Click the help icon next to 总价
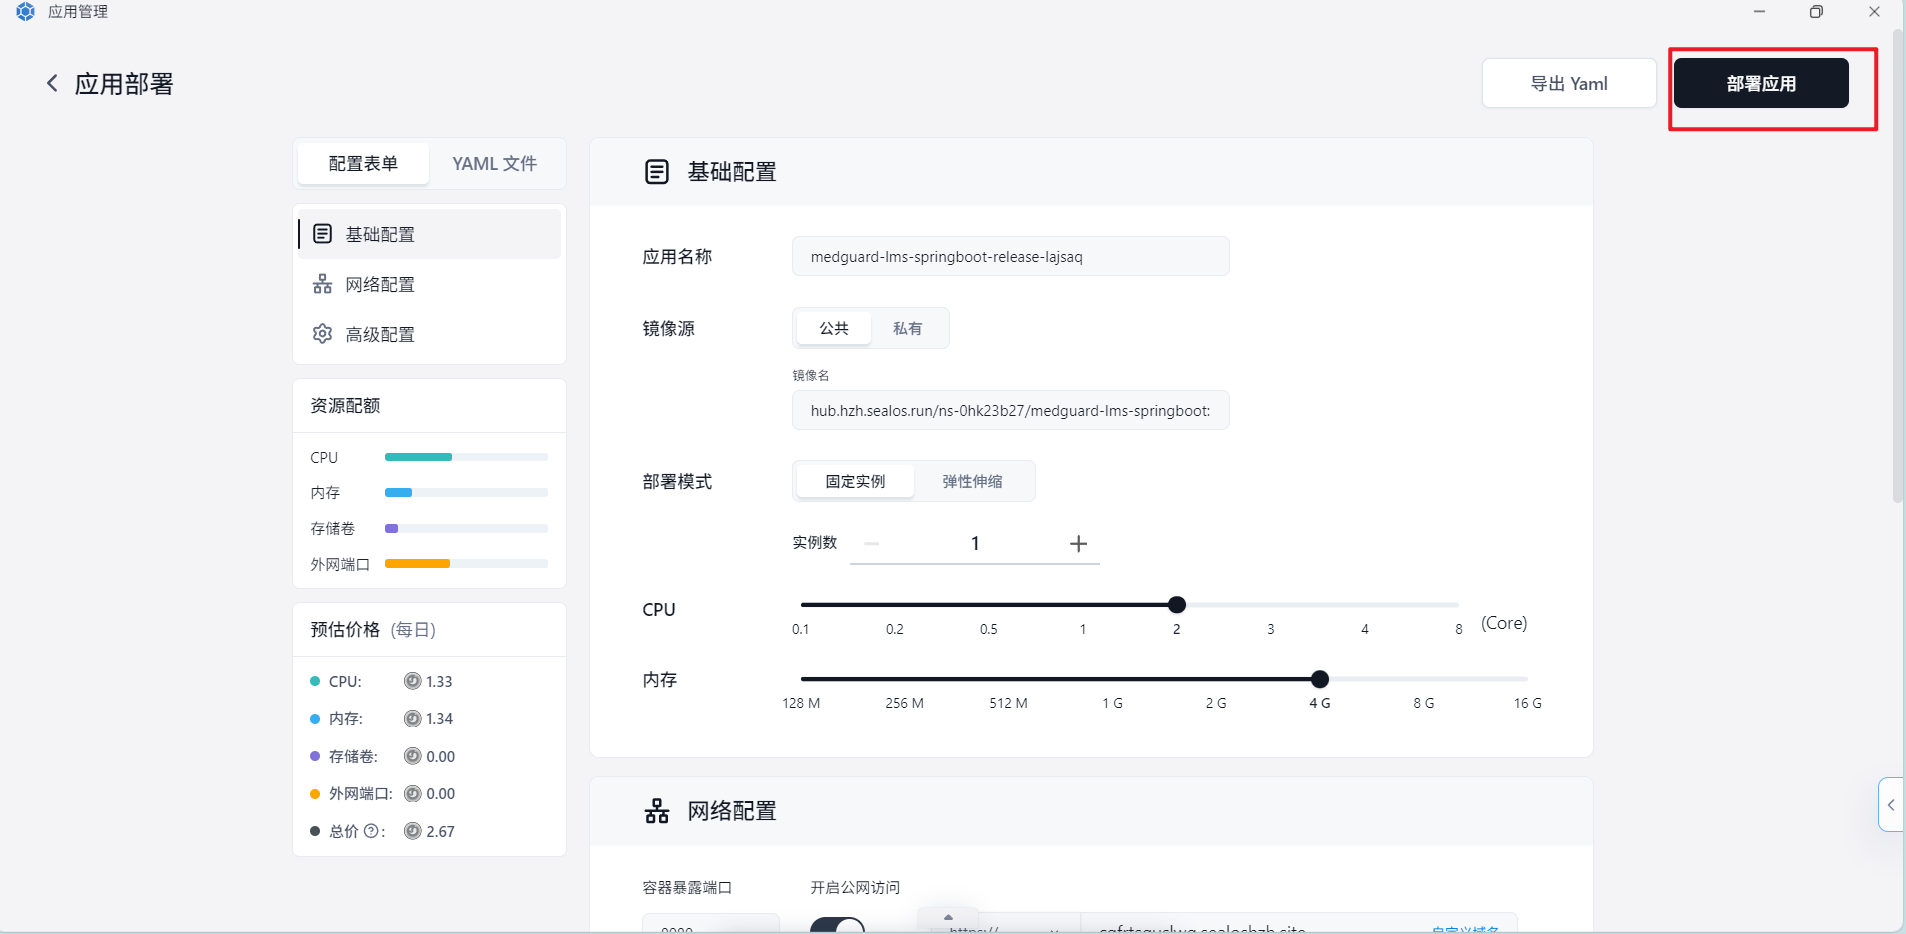This screenshot has height=934, width=1906. [x=371, y=831]
